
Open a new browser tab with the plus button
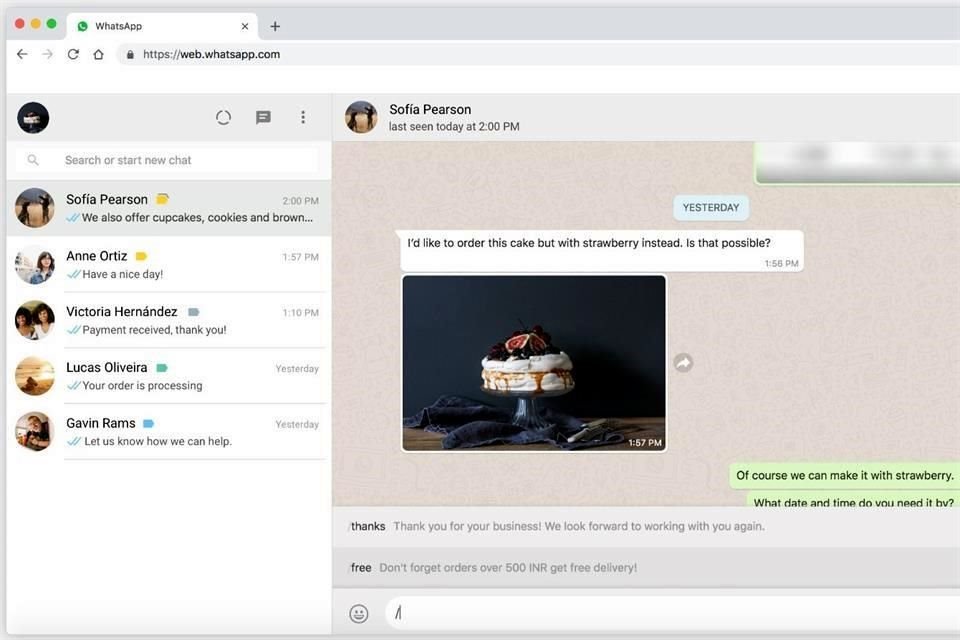[275, 25]
